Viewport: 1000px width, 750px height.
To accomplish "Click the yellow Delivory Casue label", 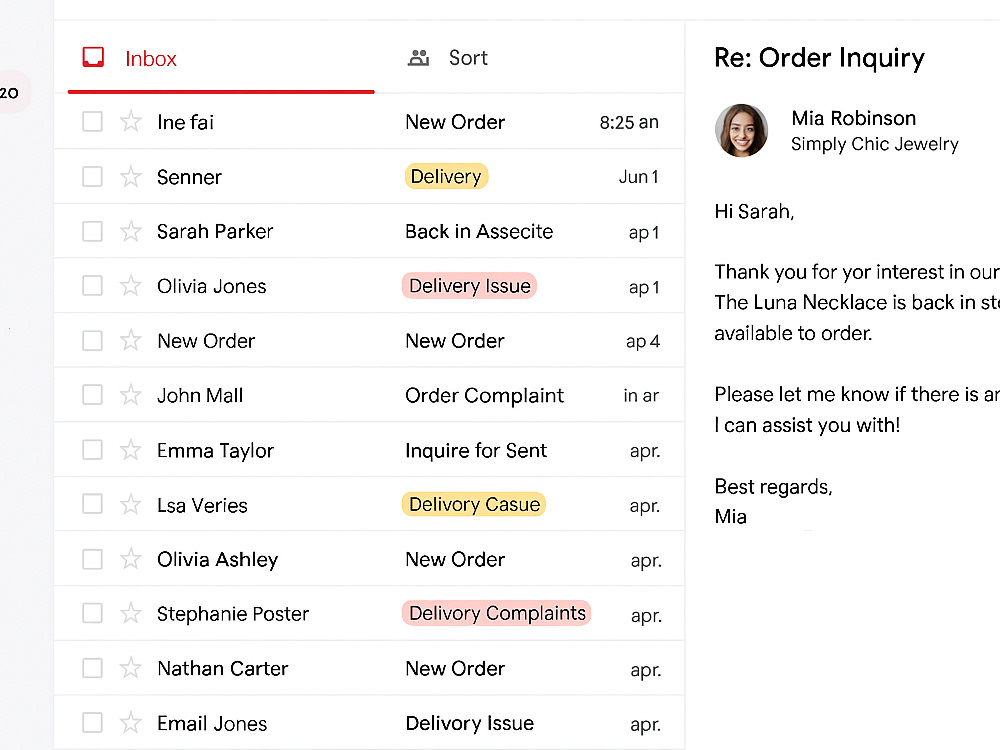I will [x=474, y=504].
